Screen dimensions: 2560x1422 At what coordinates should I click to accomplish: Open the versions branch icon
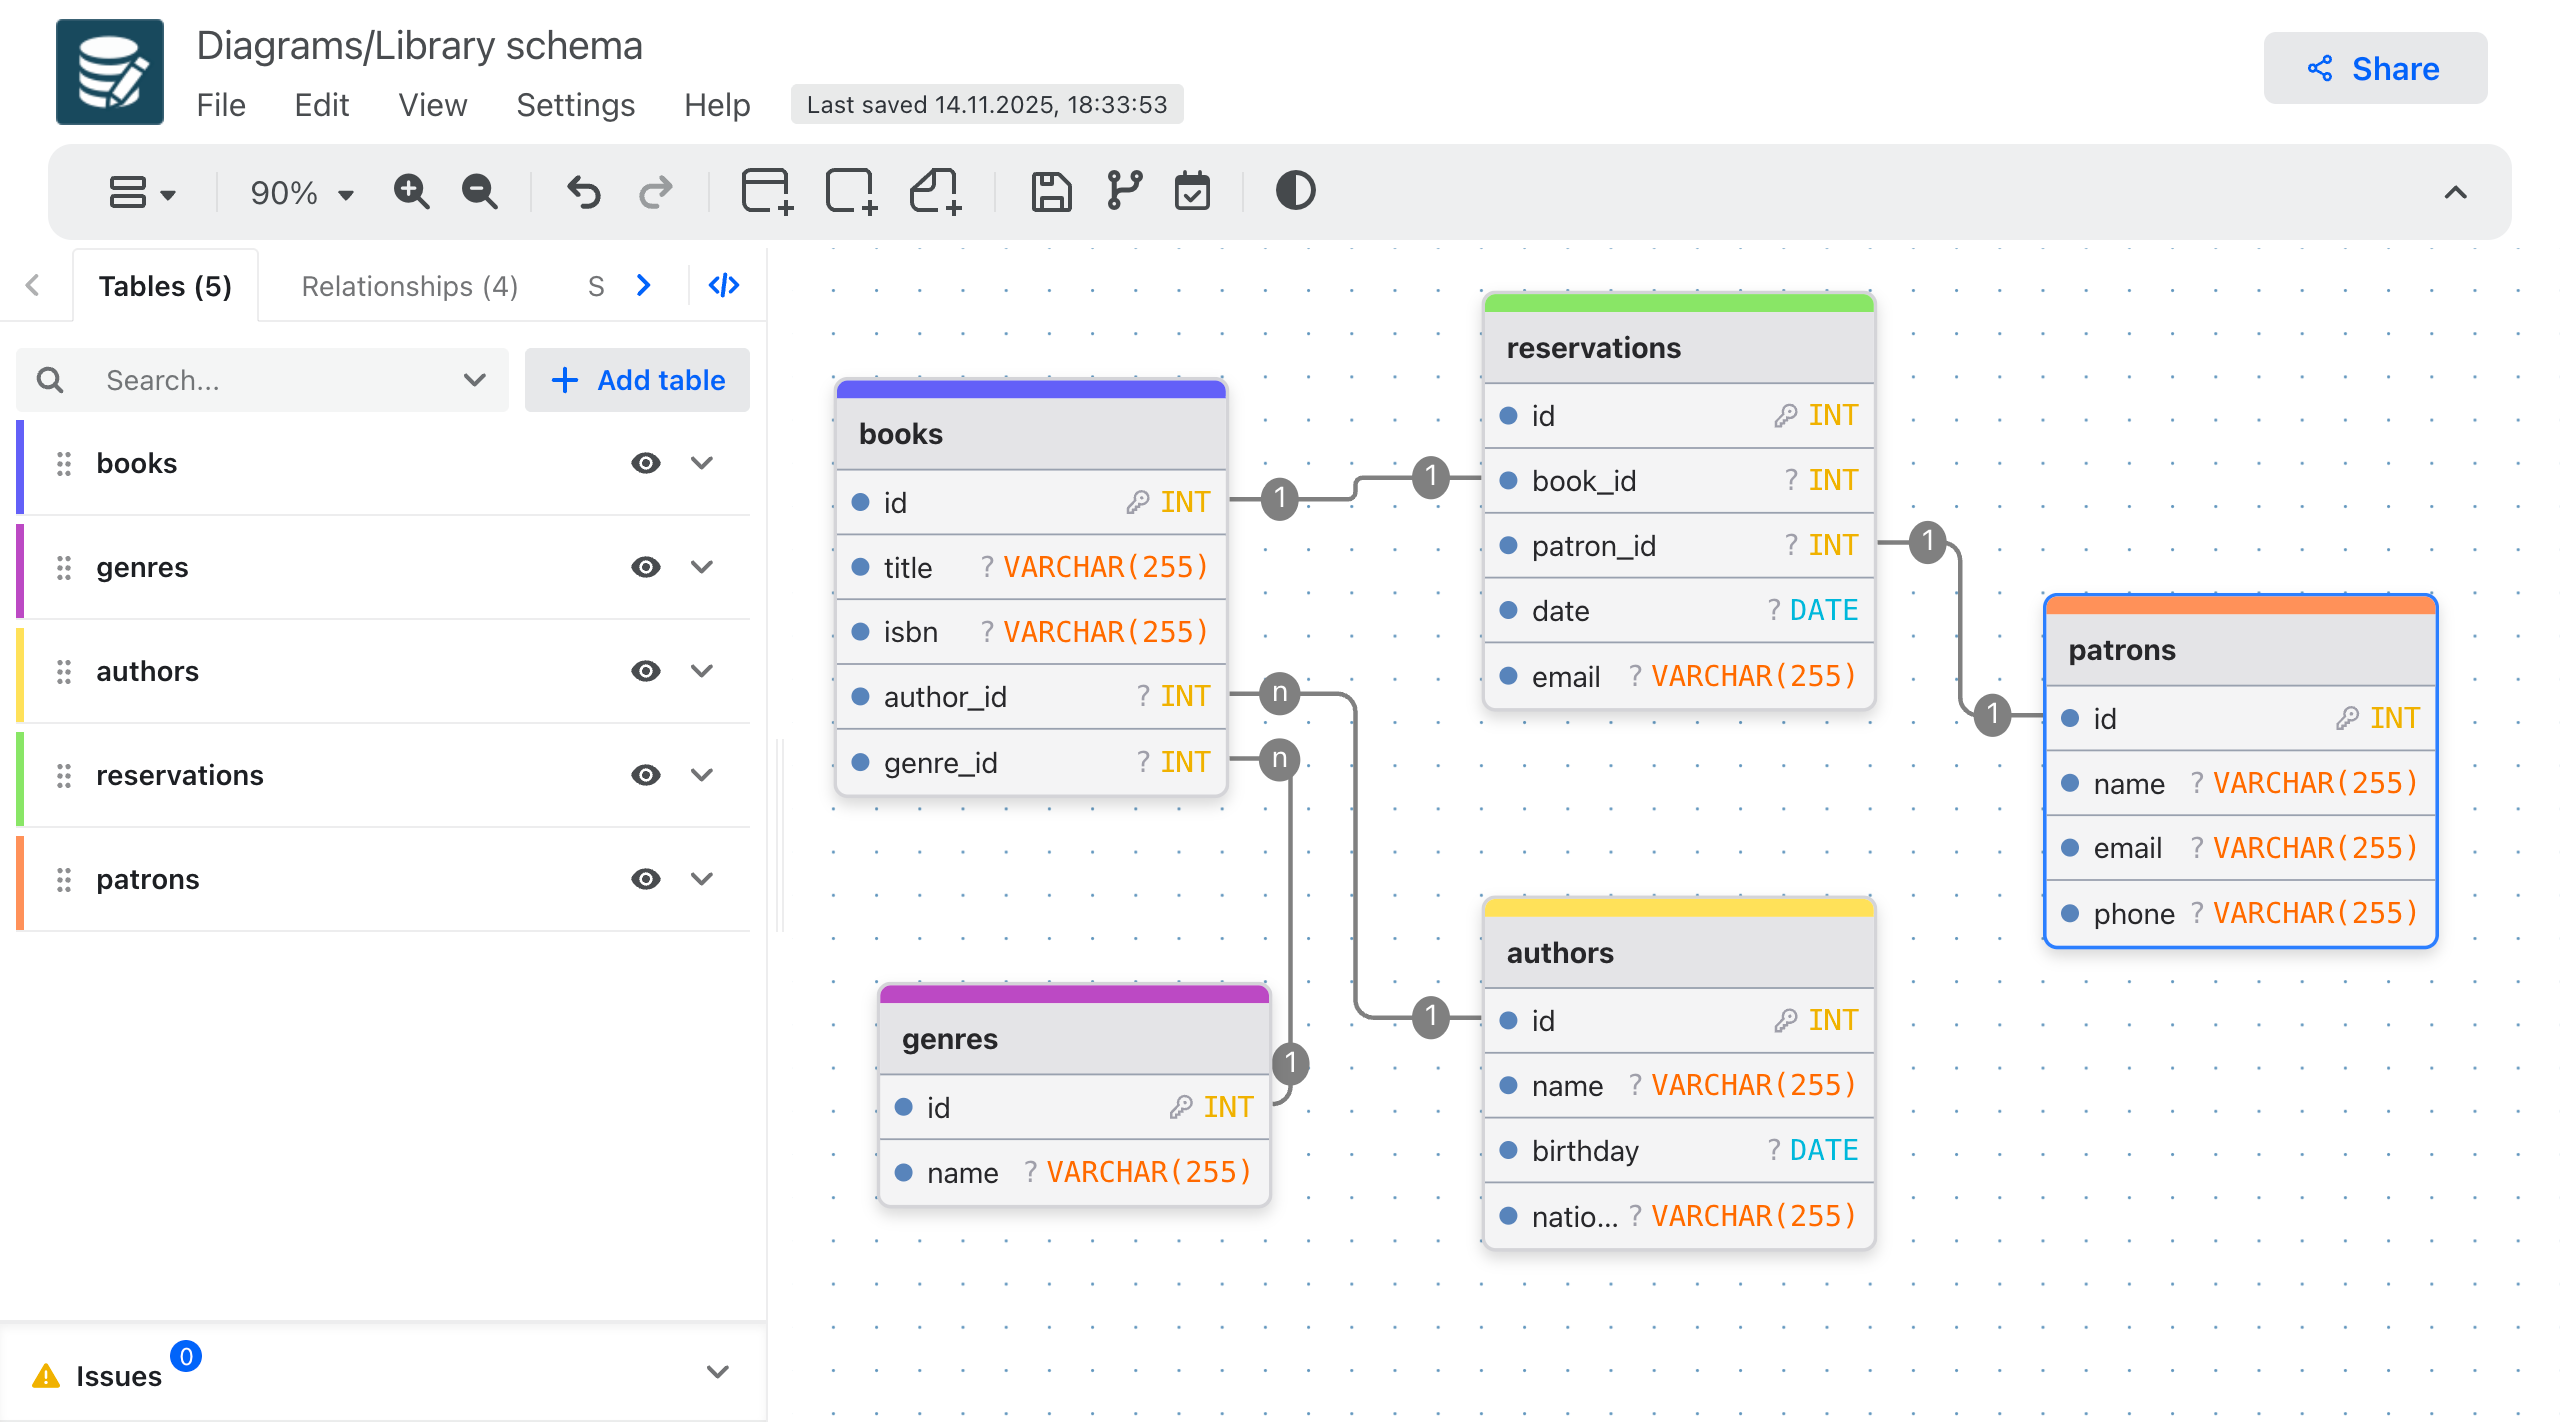coord(1124,192)
